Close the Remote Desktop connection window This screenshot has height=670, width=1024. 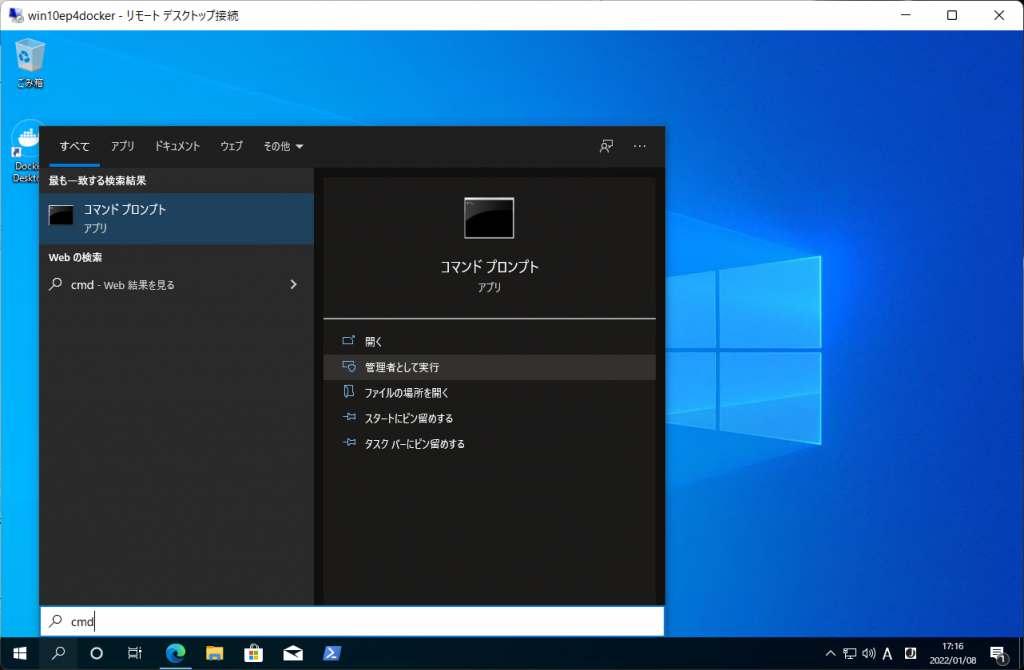(x=999, y=15)
